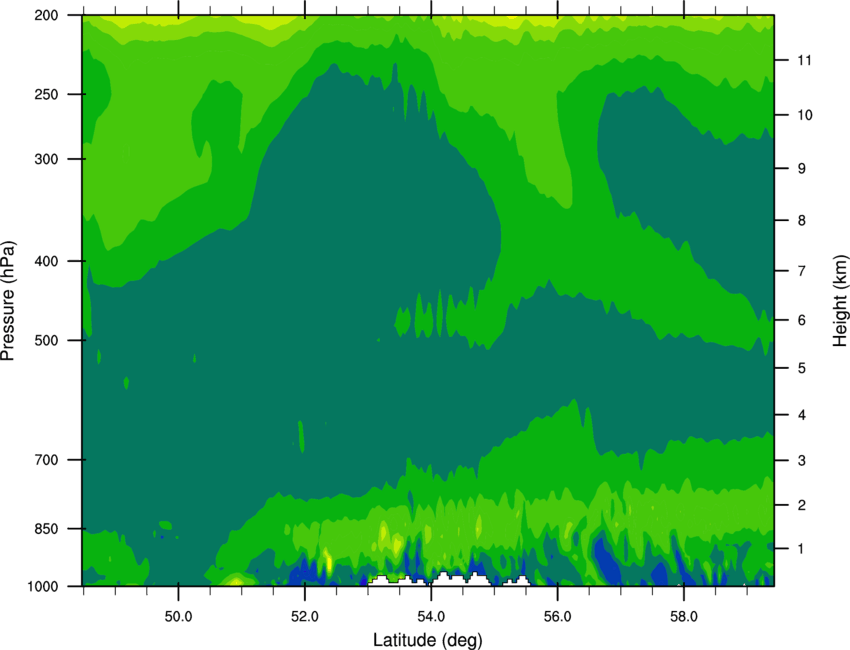Click the 58.0 latitude tick label
This screenshot has height=650, width=850.
pos(684,617)
